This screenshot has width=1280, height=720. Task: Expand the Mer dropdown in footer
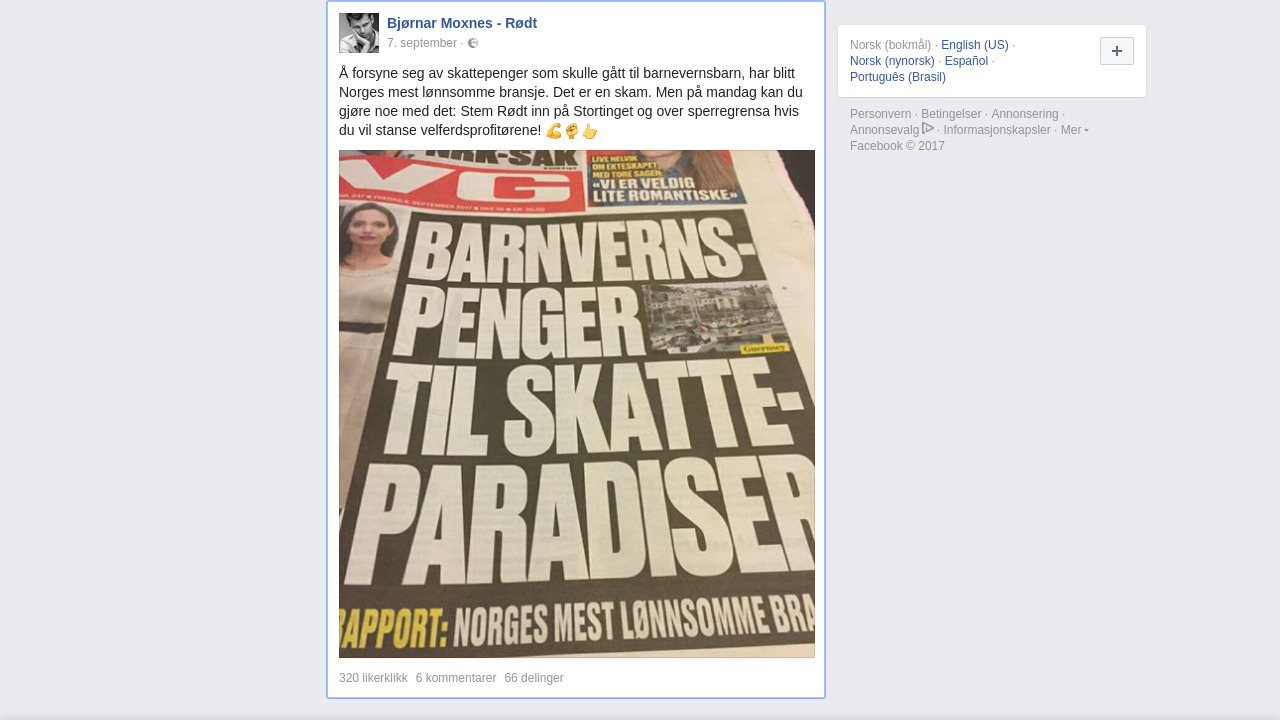(1075, 130)
